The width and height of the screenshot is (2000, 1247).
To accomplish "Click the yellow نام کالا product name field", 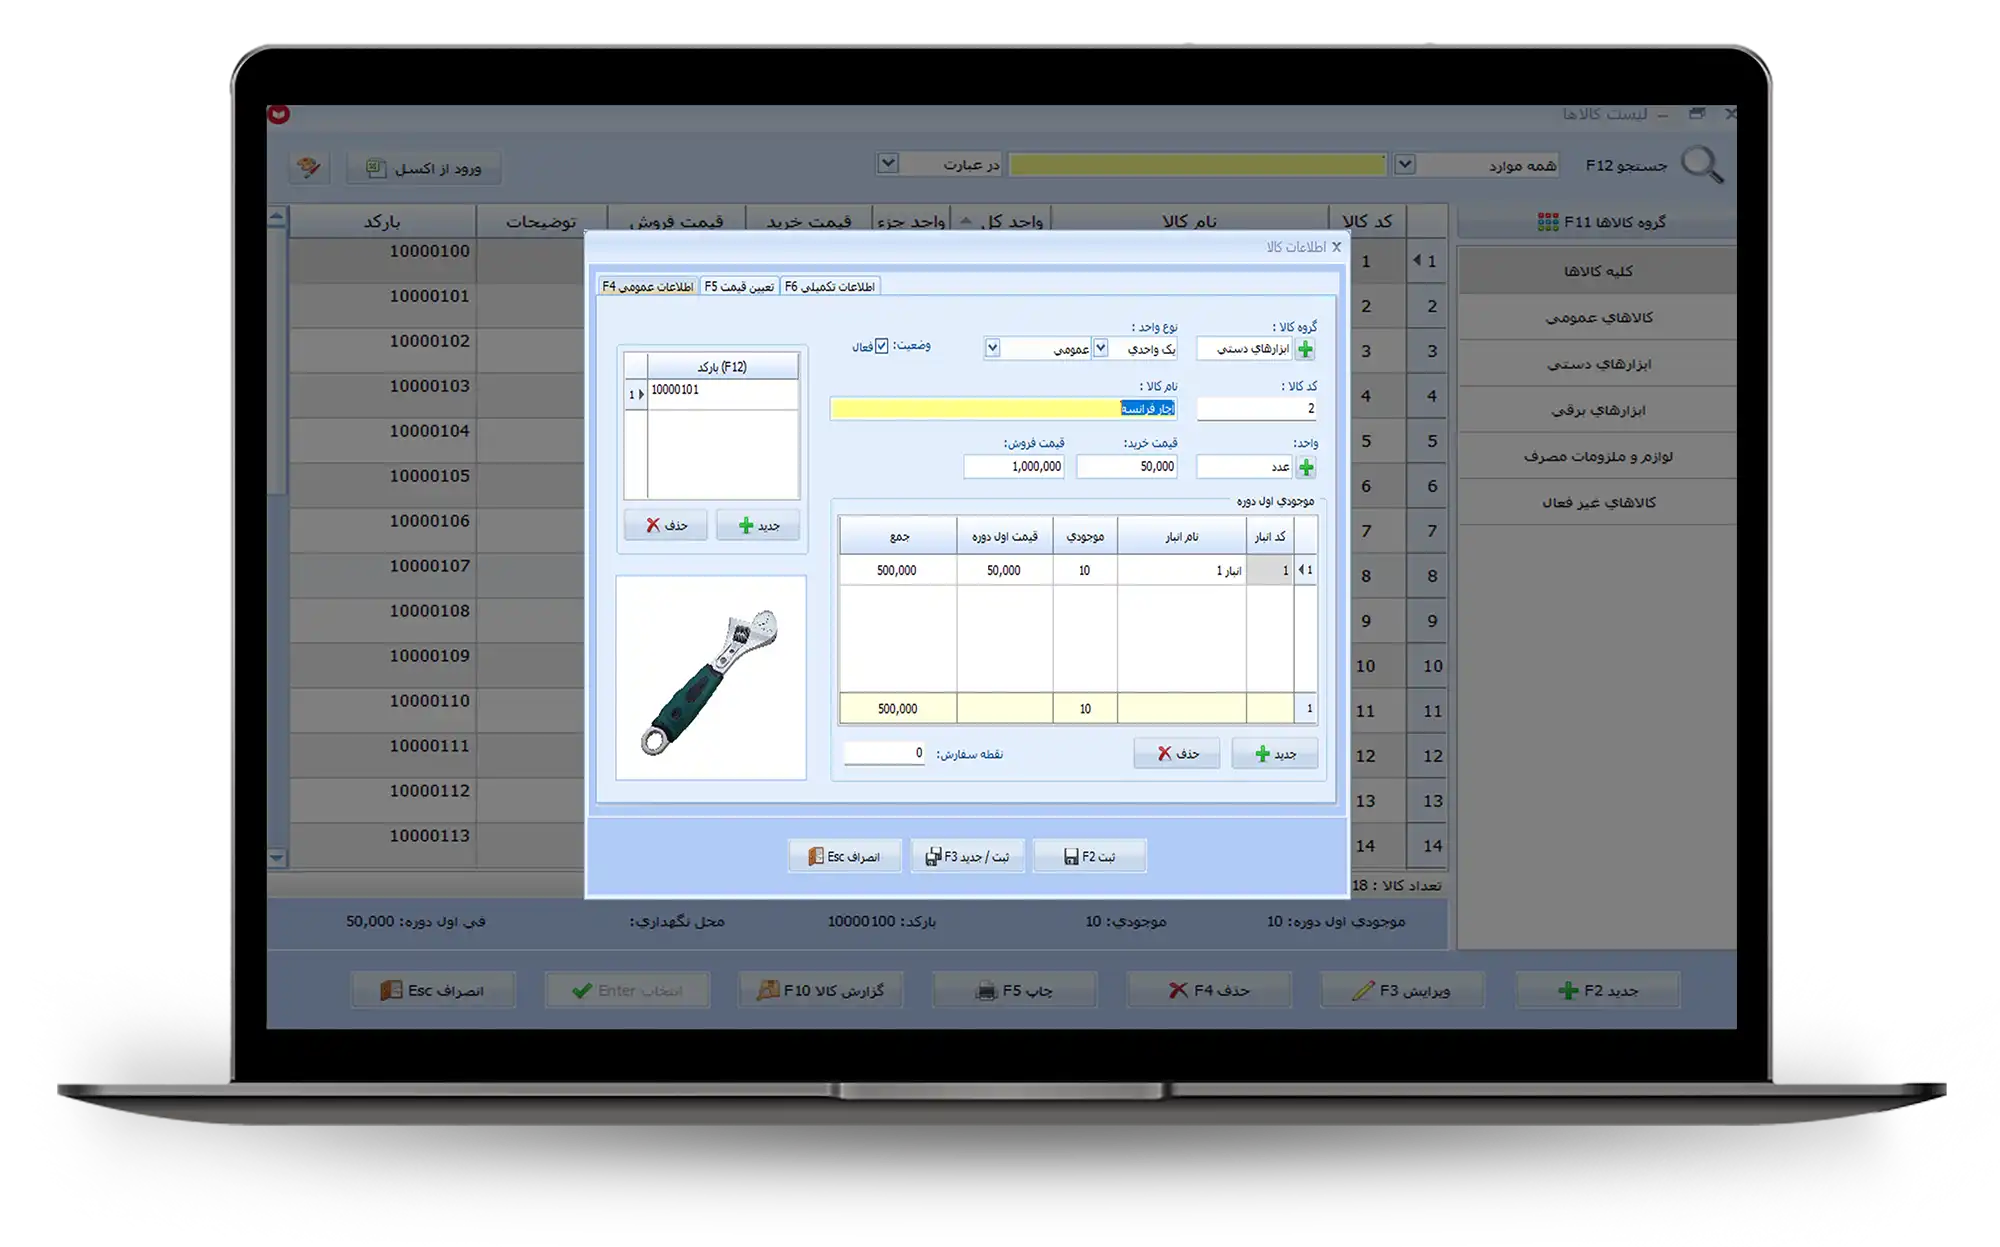I will coord(1003,408).
